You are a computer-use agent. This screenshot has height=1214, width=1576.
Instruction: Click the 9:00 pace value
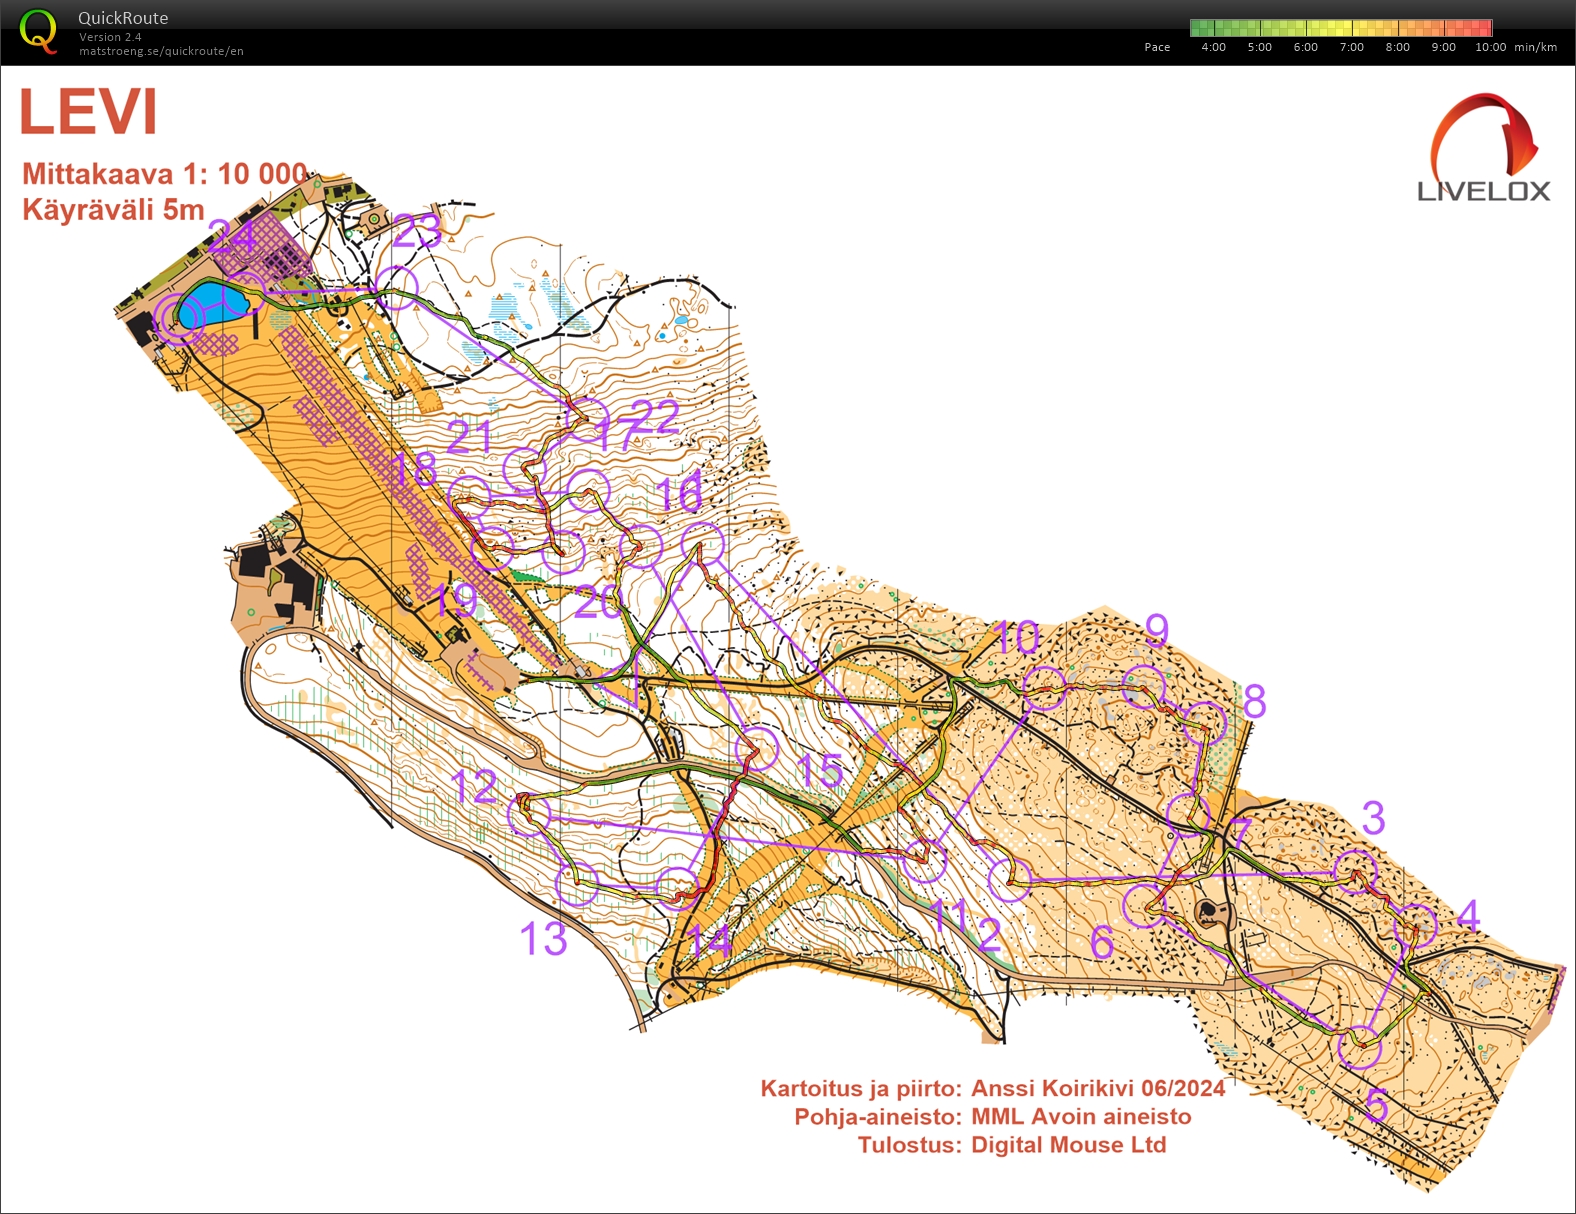[1443, 47]
